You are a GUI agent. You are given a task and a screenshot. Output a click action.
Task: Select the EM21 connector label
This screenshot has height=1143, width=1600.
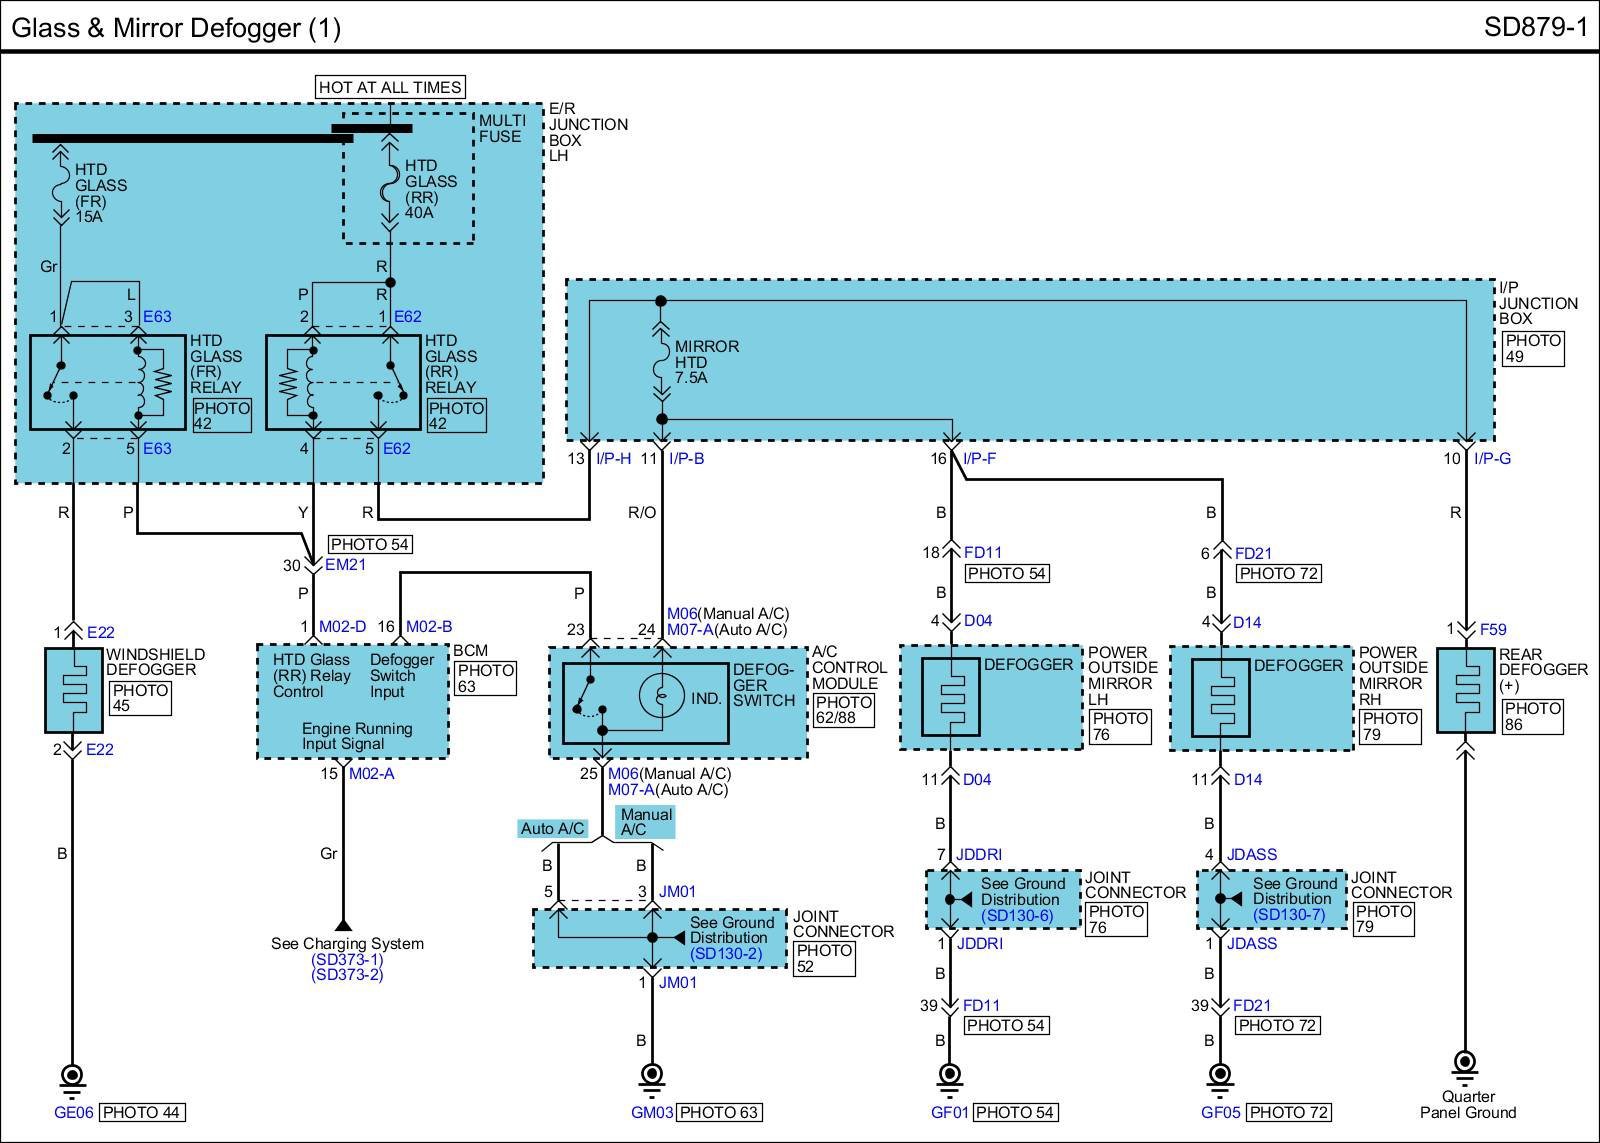346,565
